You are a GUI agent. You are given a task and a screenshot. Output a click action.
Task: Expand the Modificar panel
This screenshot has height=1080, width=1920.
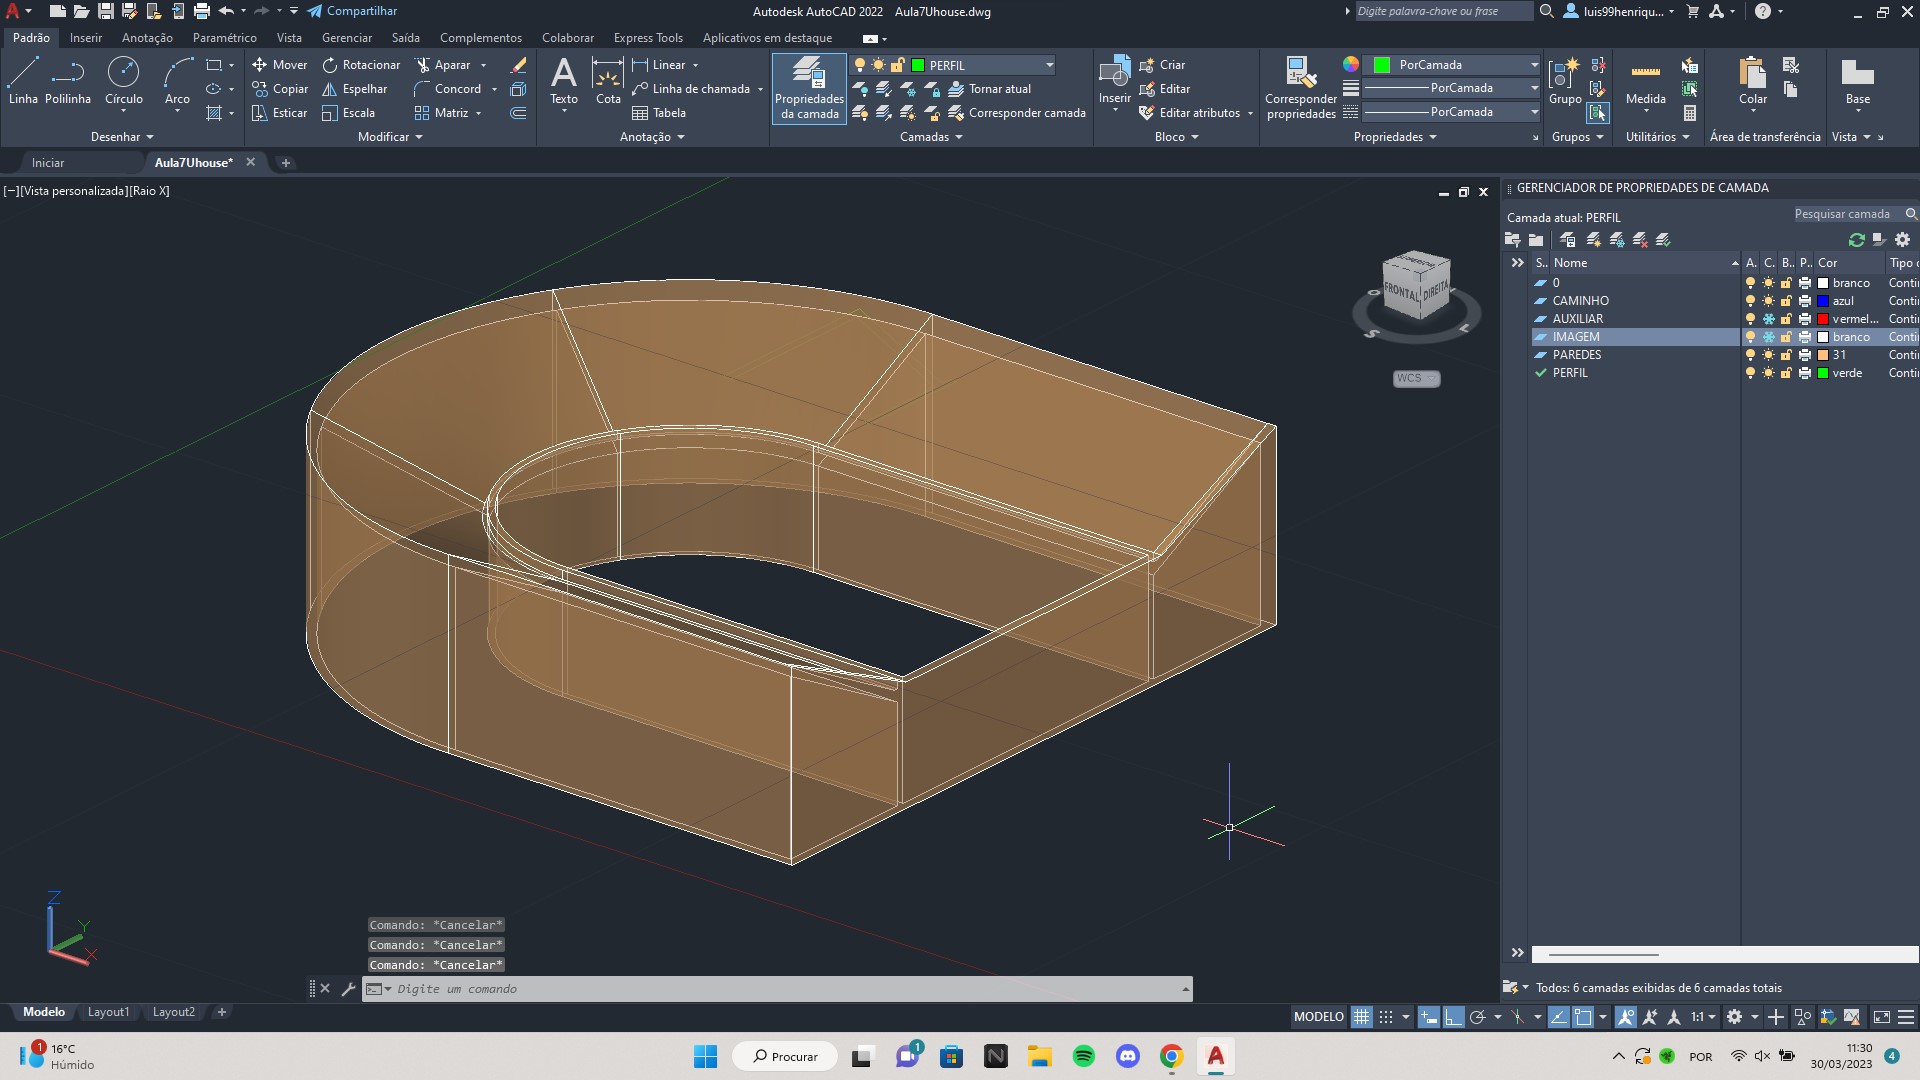(x=390, y=137)
